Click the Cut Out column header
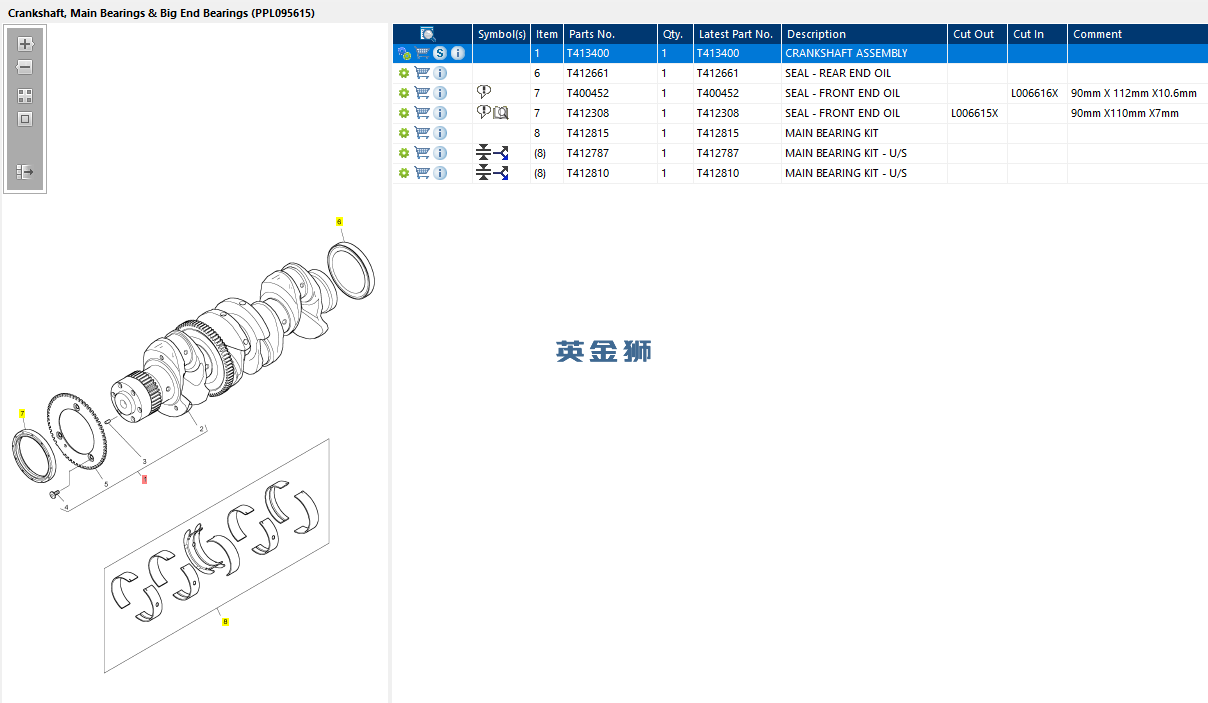The image size is (1208, 703). click(x=977, y=34)
